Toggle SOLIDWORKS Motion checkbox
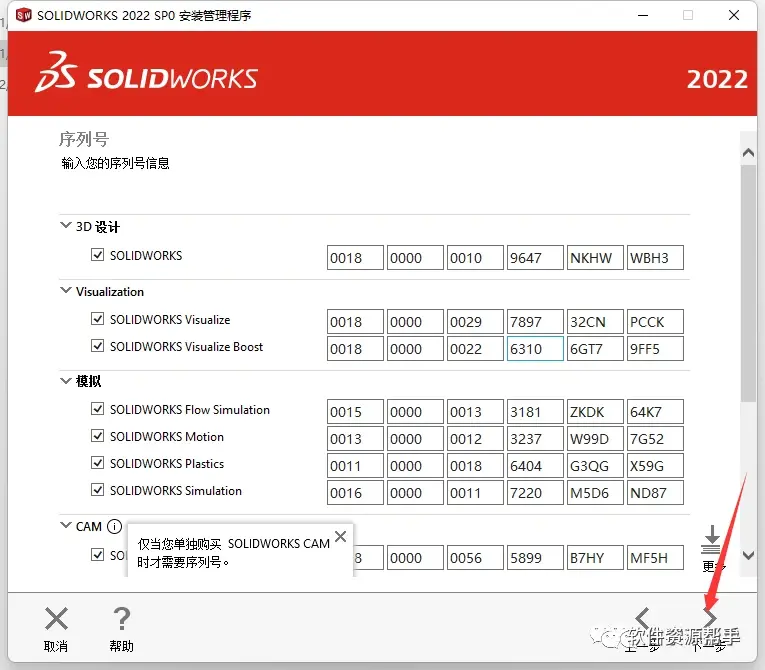The image size is (765, 670). [x=98, y=436]
